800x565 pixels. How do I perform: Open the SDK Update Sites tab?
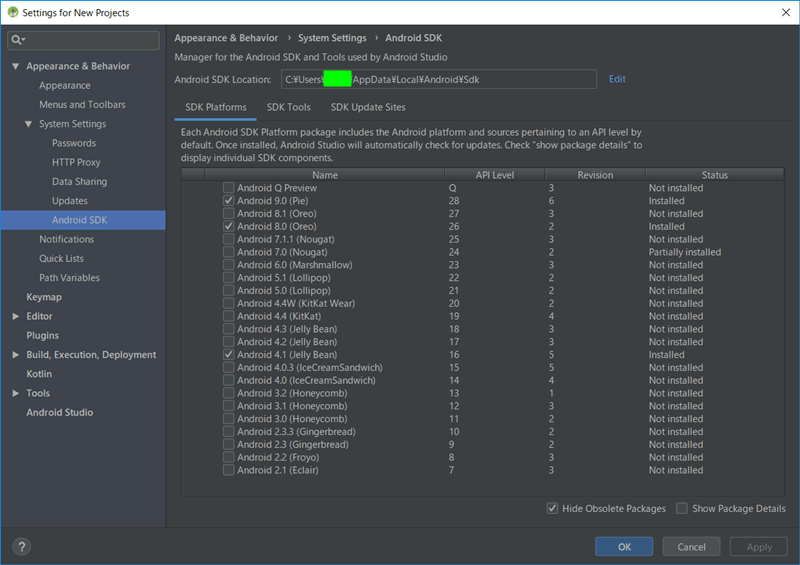[368, 107]
